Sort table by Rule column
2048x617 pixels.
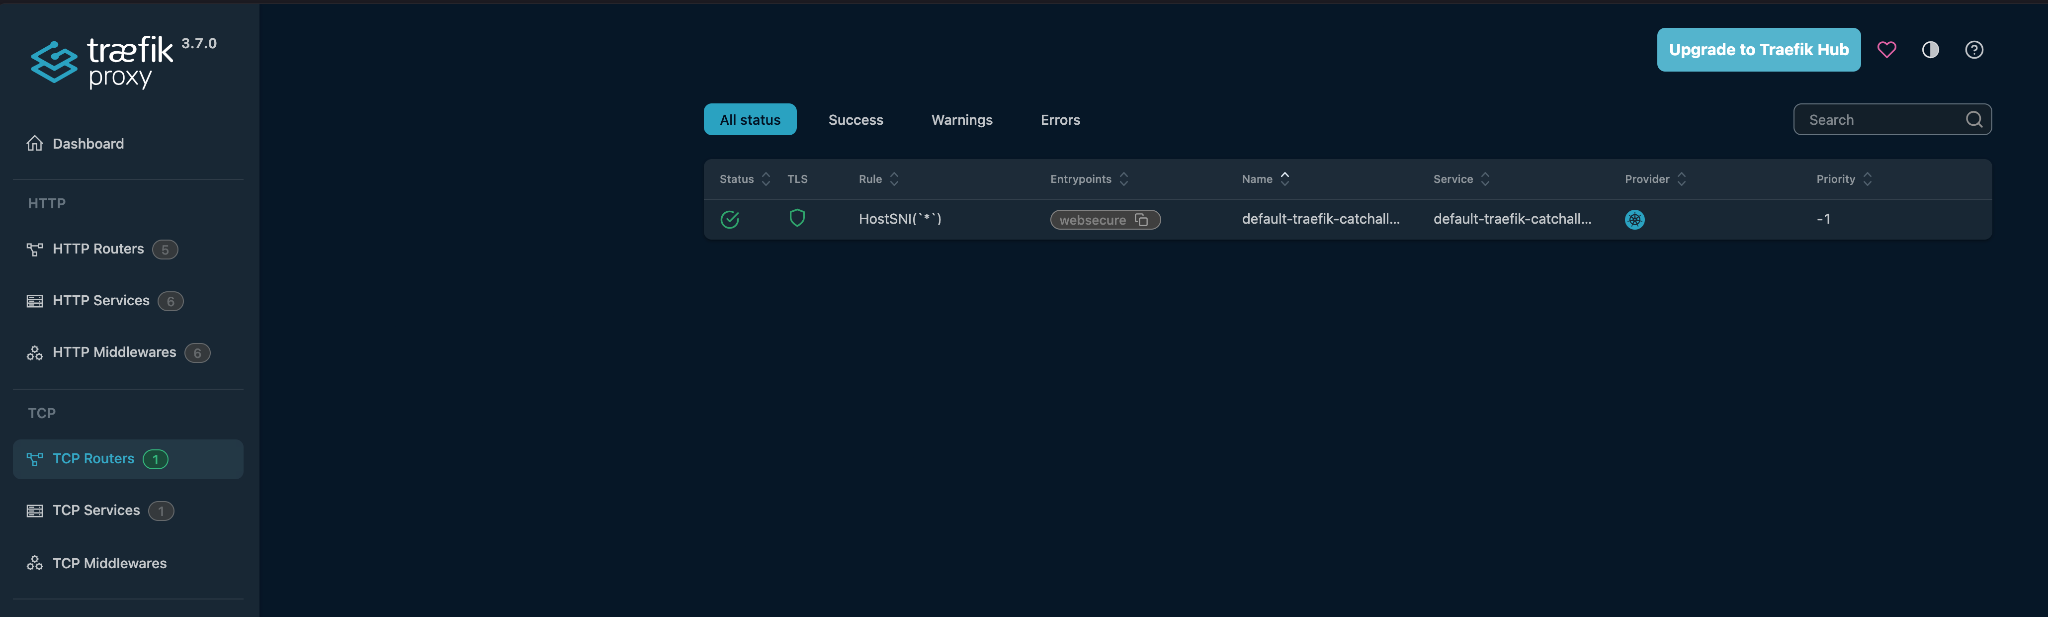pyautogui.click(x=879, y=179)
